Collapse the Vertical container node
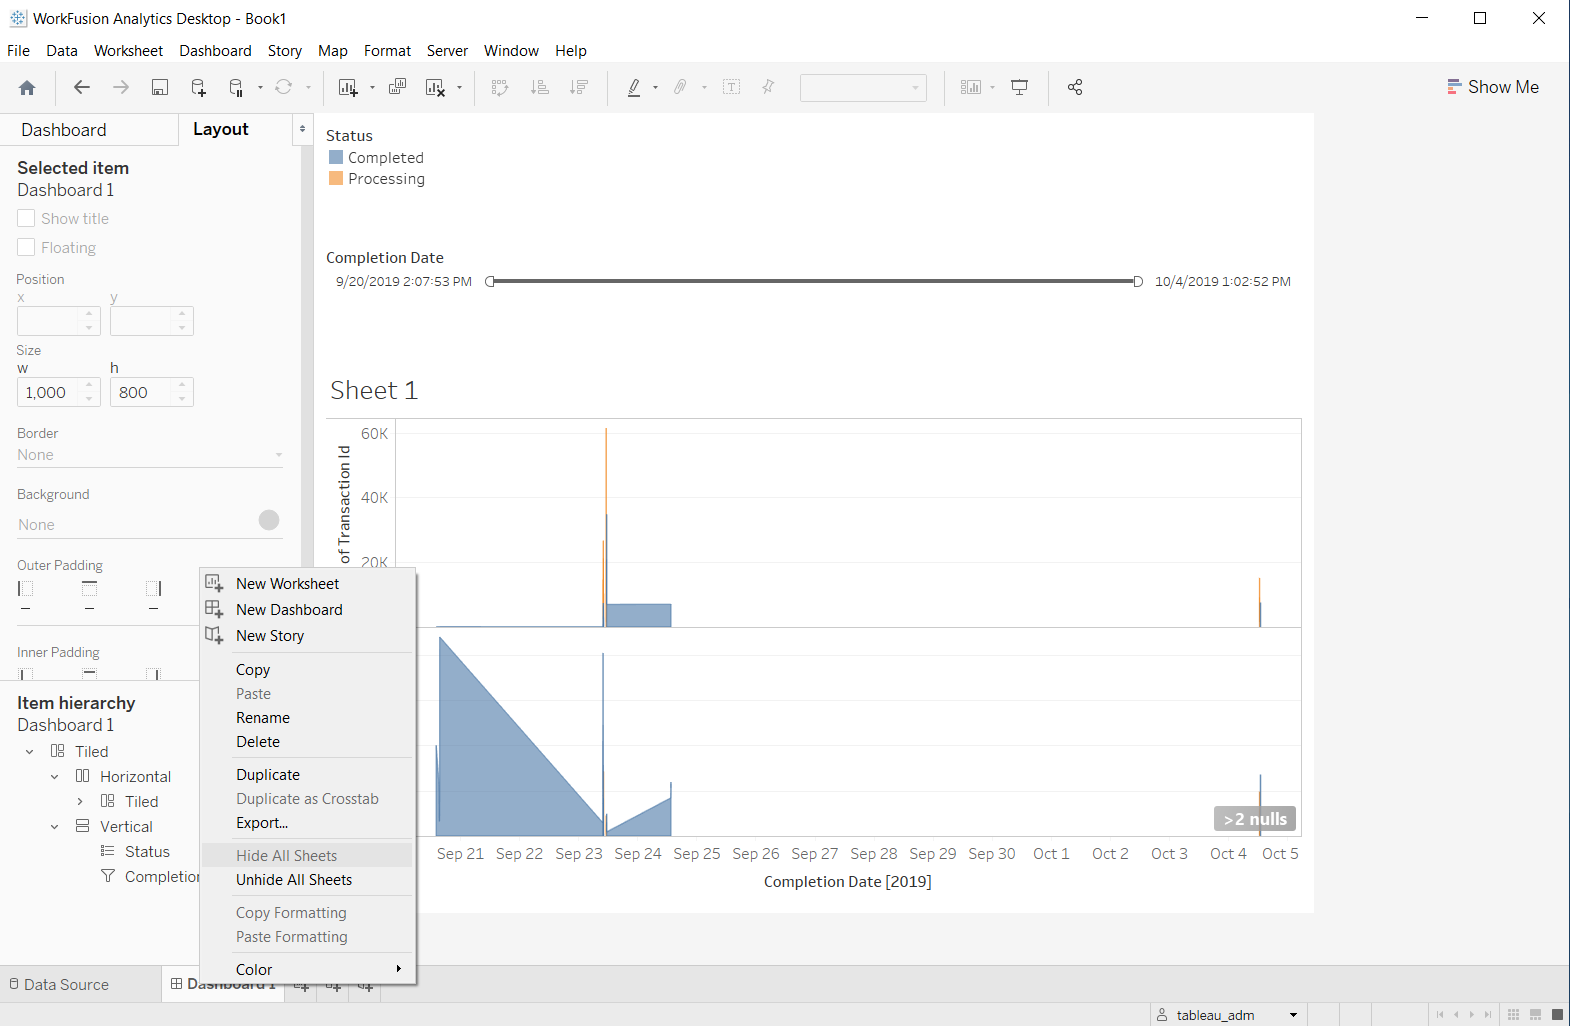The width and height of the screenshot is (1570, 1026). click(x=55, y=827)
